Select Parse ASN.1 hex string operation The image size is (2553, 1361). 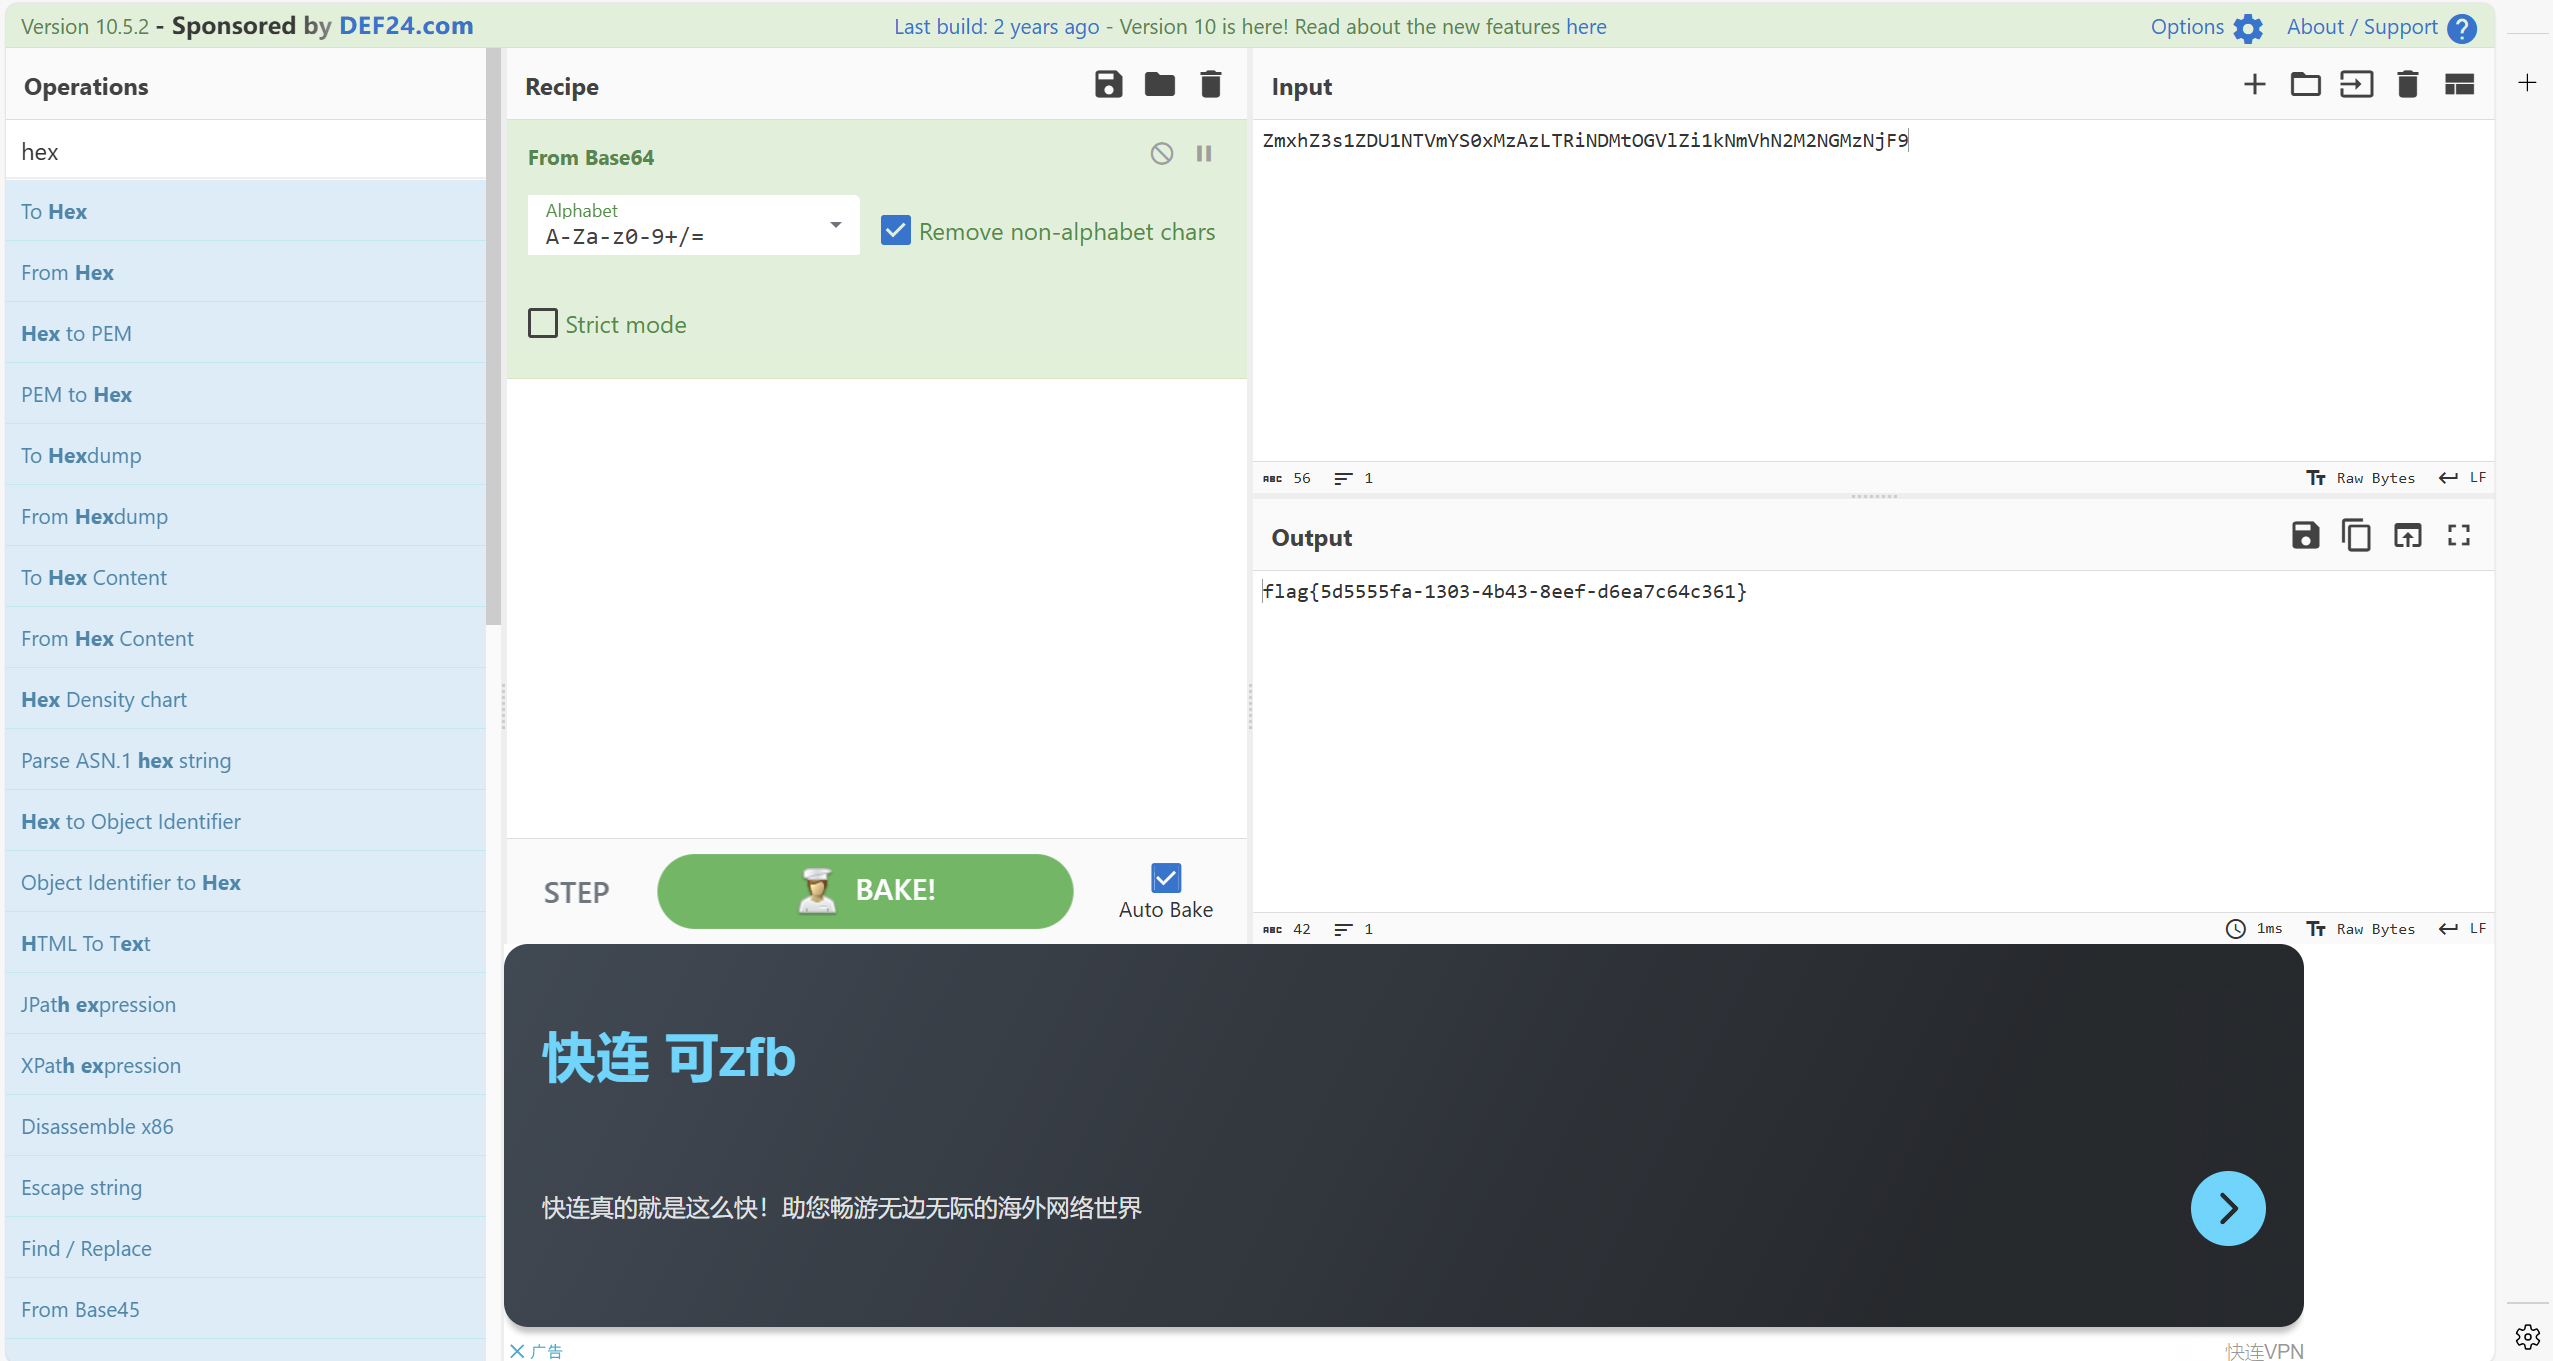[x=245, y=760]
